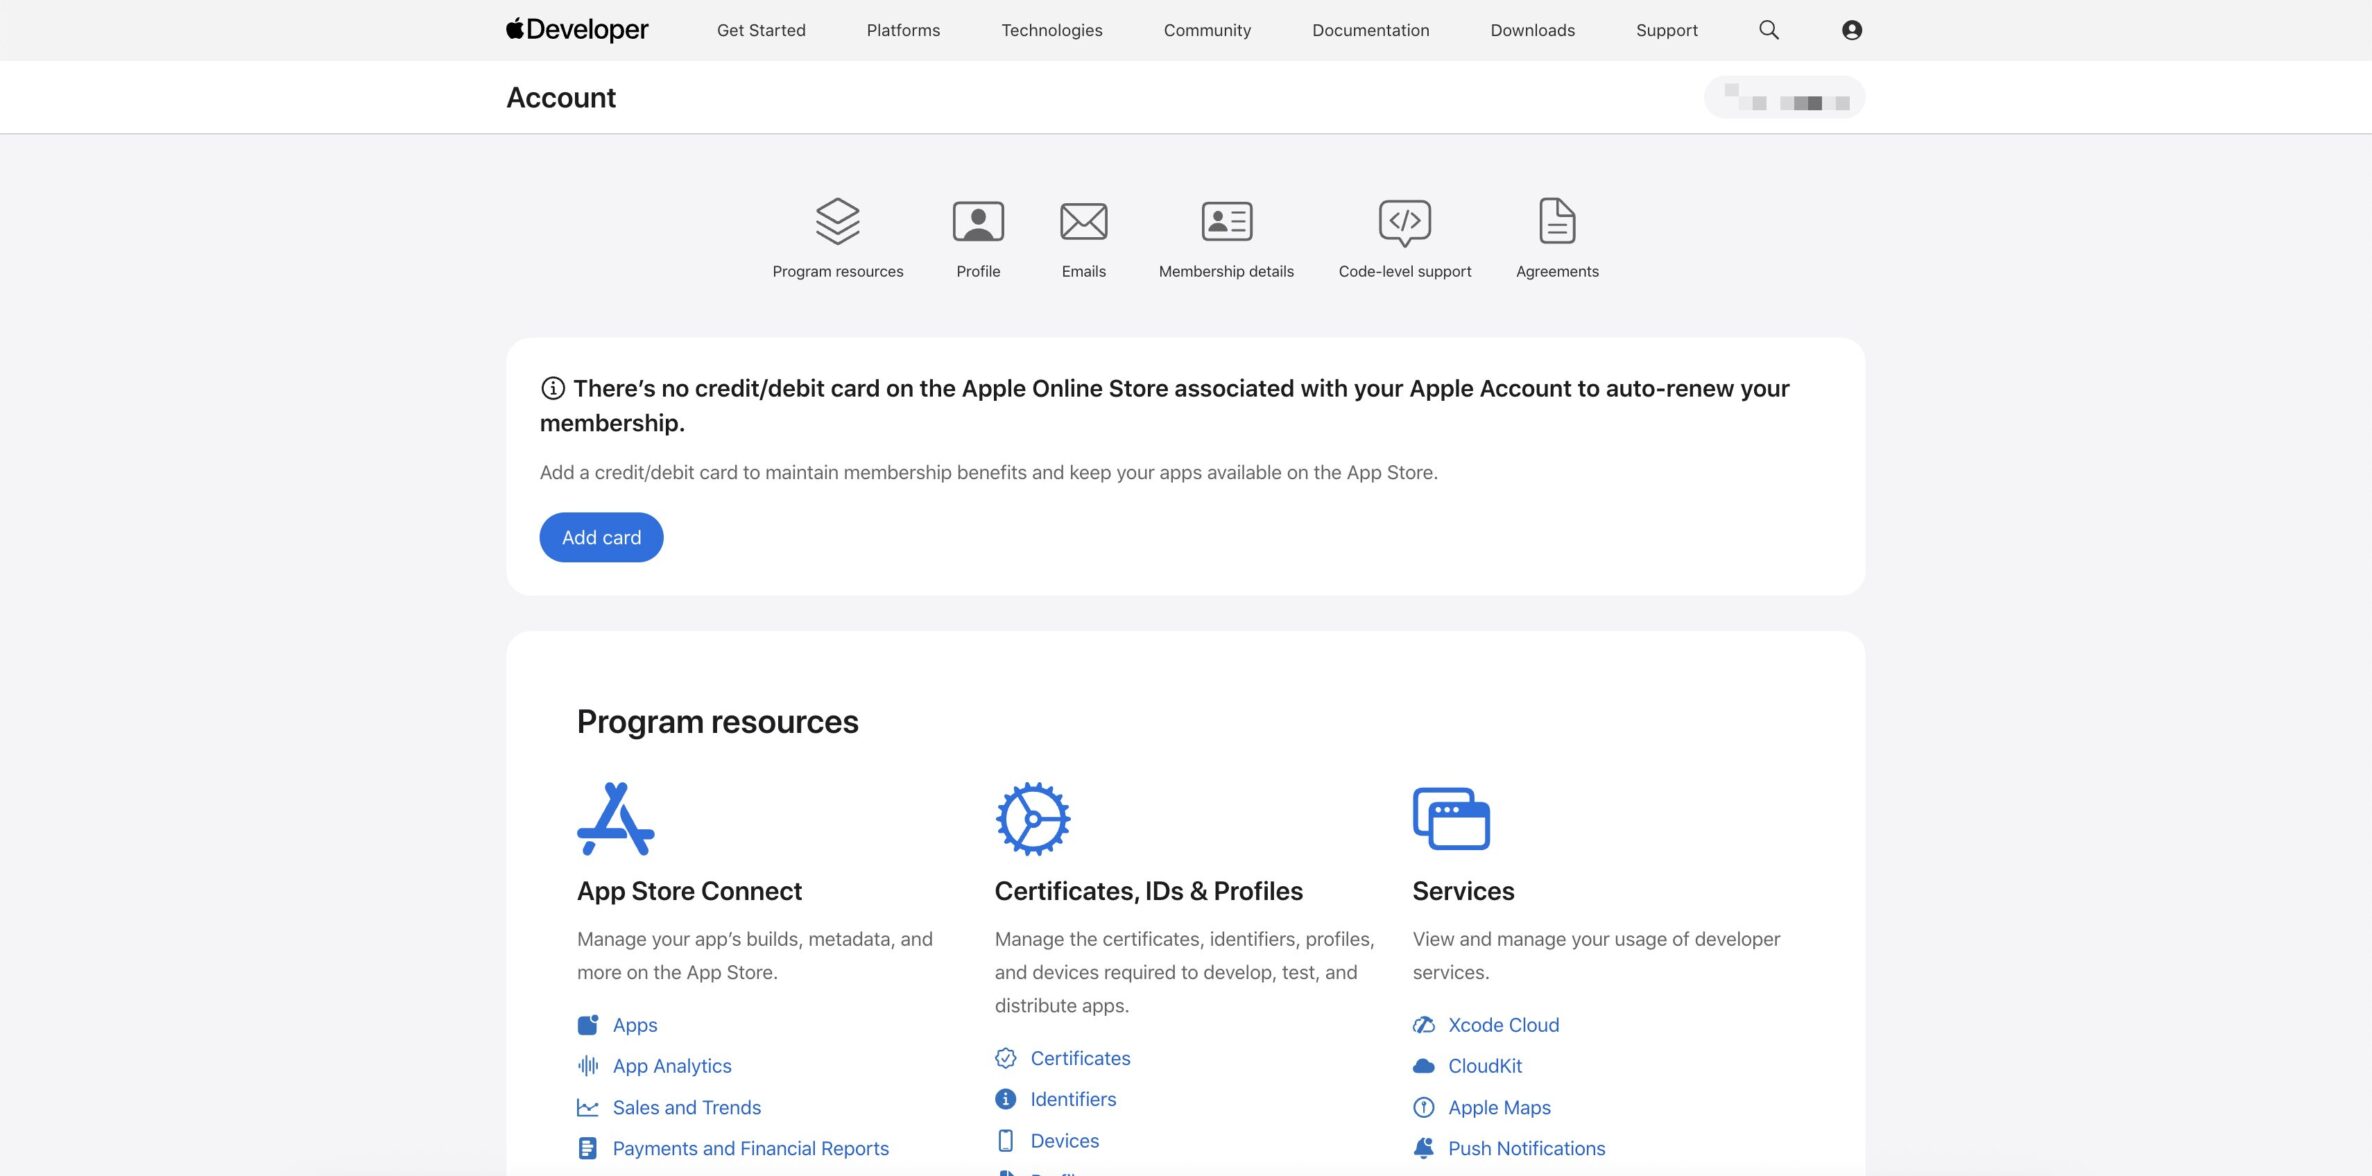Click the Xcode Cloud icon
This screenshot has height=1176, width=2372.
click(x=1424, y=1025)
